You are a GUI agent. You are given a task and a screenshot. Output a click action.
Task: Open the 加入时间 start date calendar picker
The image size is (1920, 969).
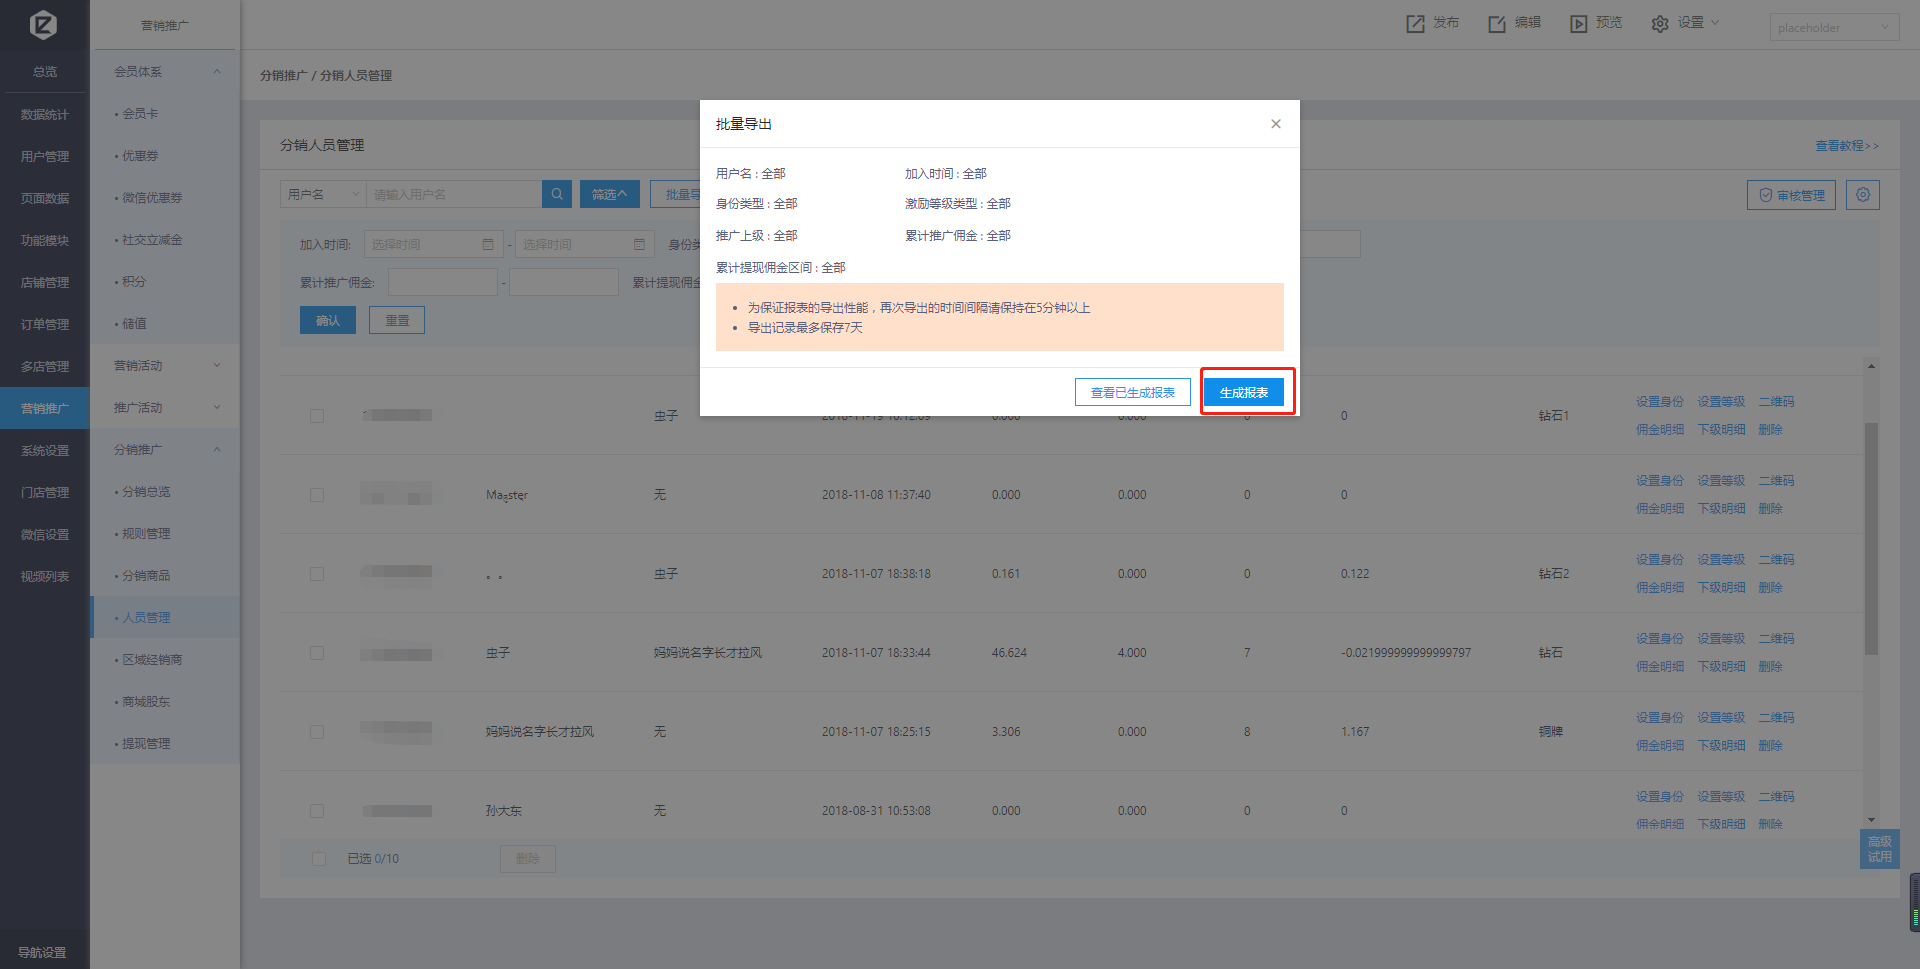[x=488, y=244]
